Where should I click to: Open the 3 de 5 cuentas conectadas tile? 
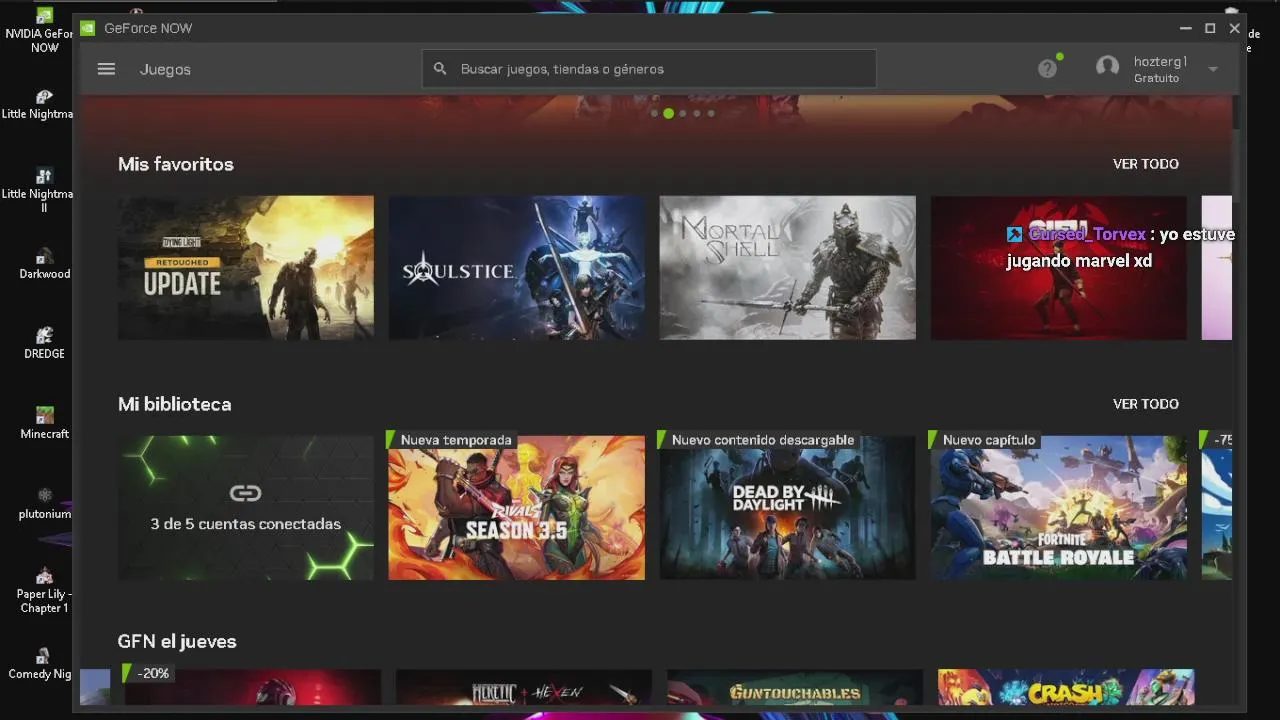(246, 507)
